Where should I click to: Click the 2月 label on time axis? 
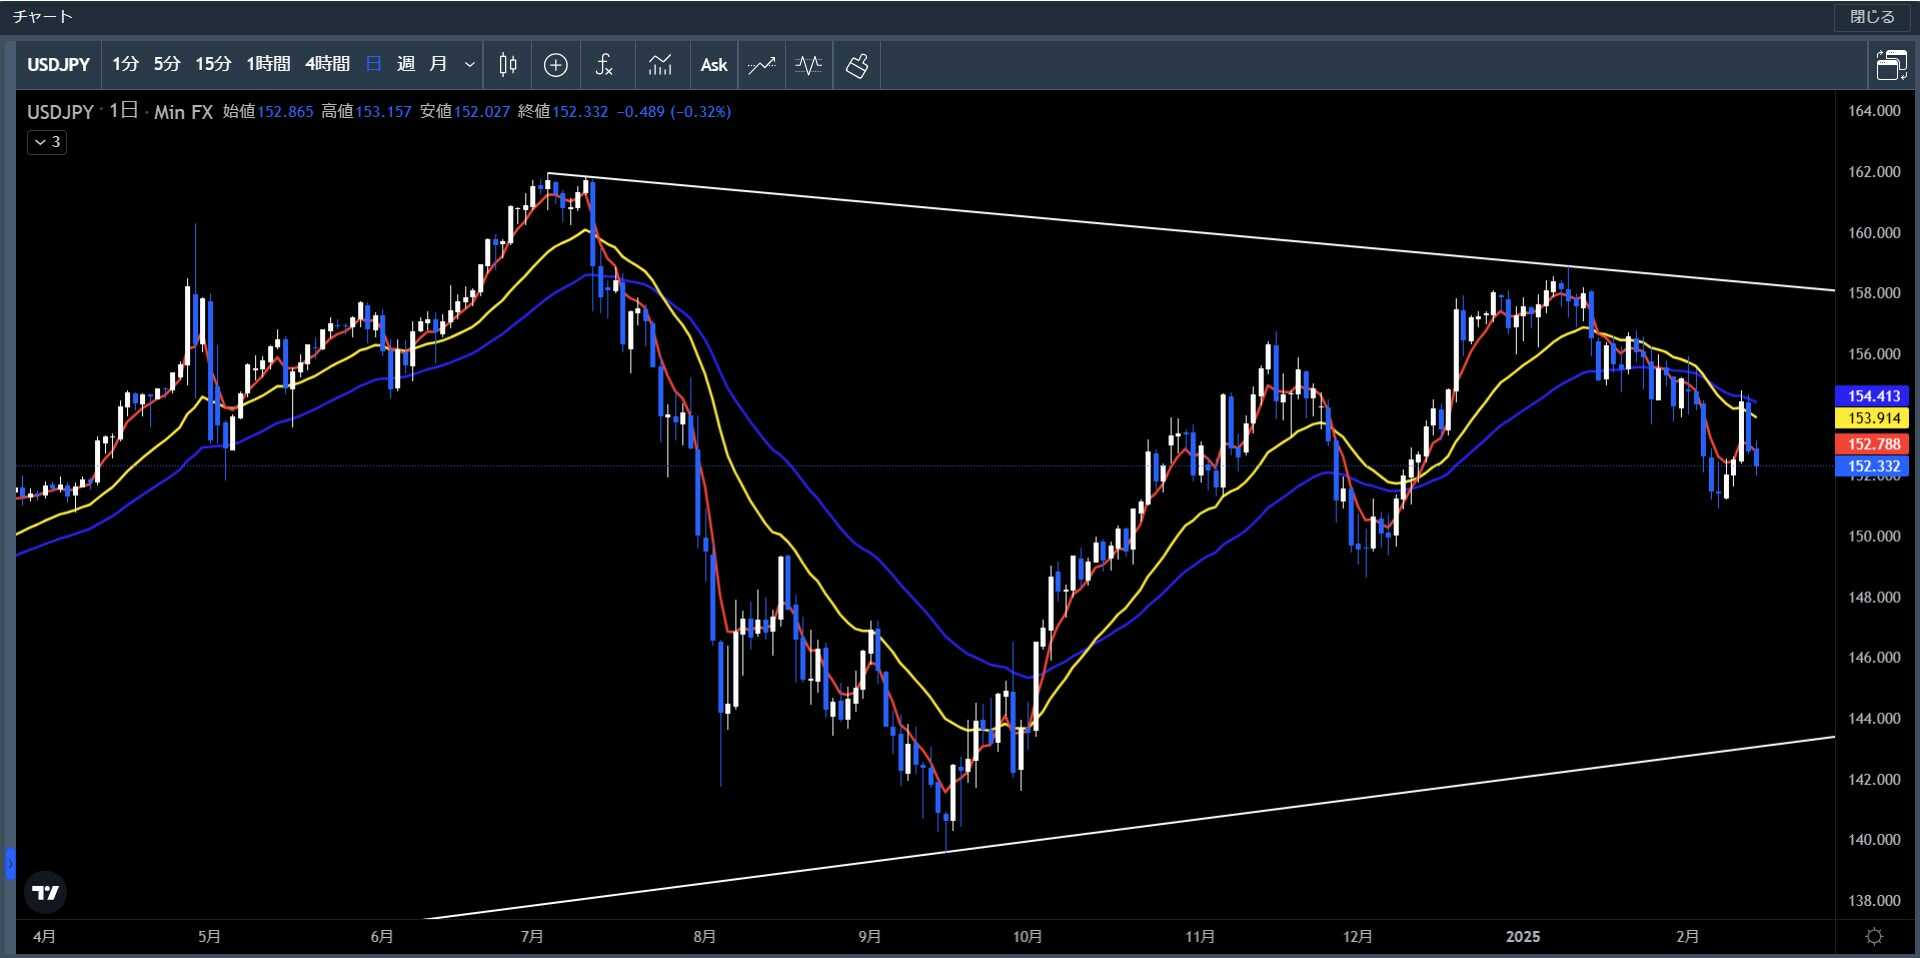coord(1687,937)
